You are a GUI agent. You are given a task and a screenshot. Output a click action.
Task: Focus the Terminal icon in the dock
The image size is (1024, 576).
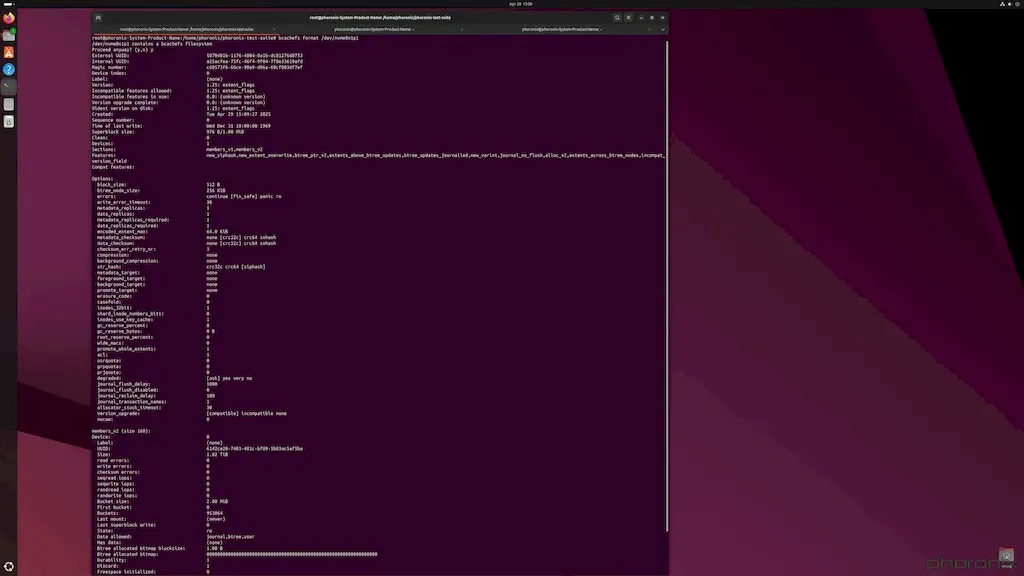8,86
